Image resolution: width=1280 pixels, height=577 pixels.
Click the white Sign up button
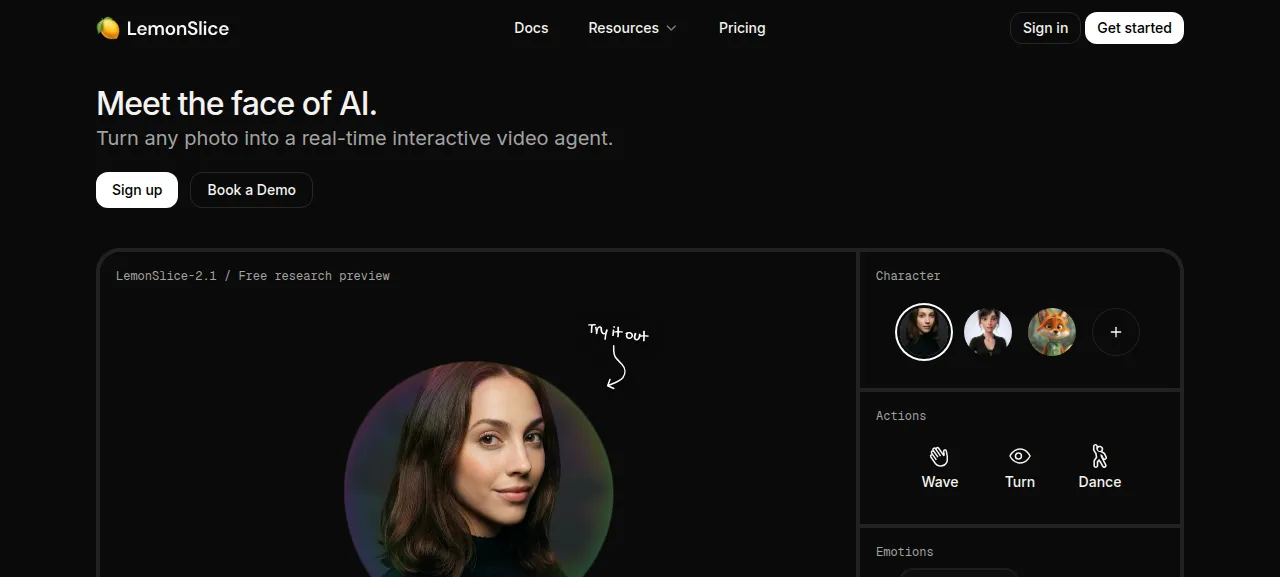tap(137, 190)
